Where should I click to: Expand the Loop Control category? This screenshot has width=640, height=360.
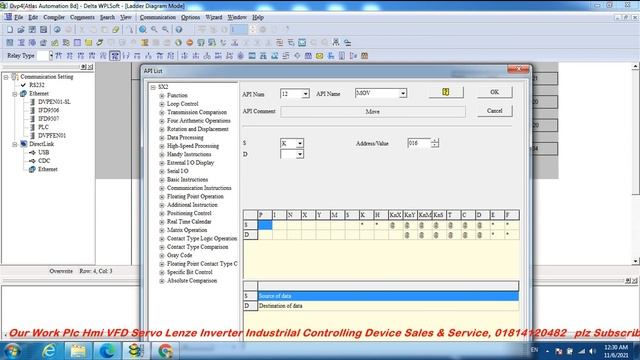tap(162, 104)
